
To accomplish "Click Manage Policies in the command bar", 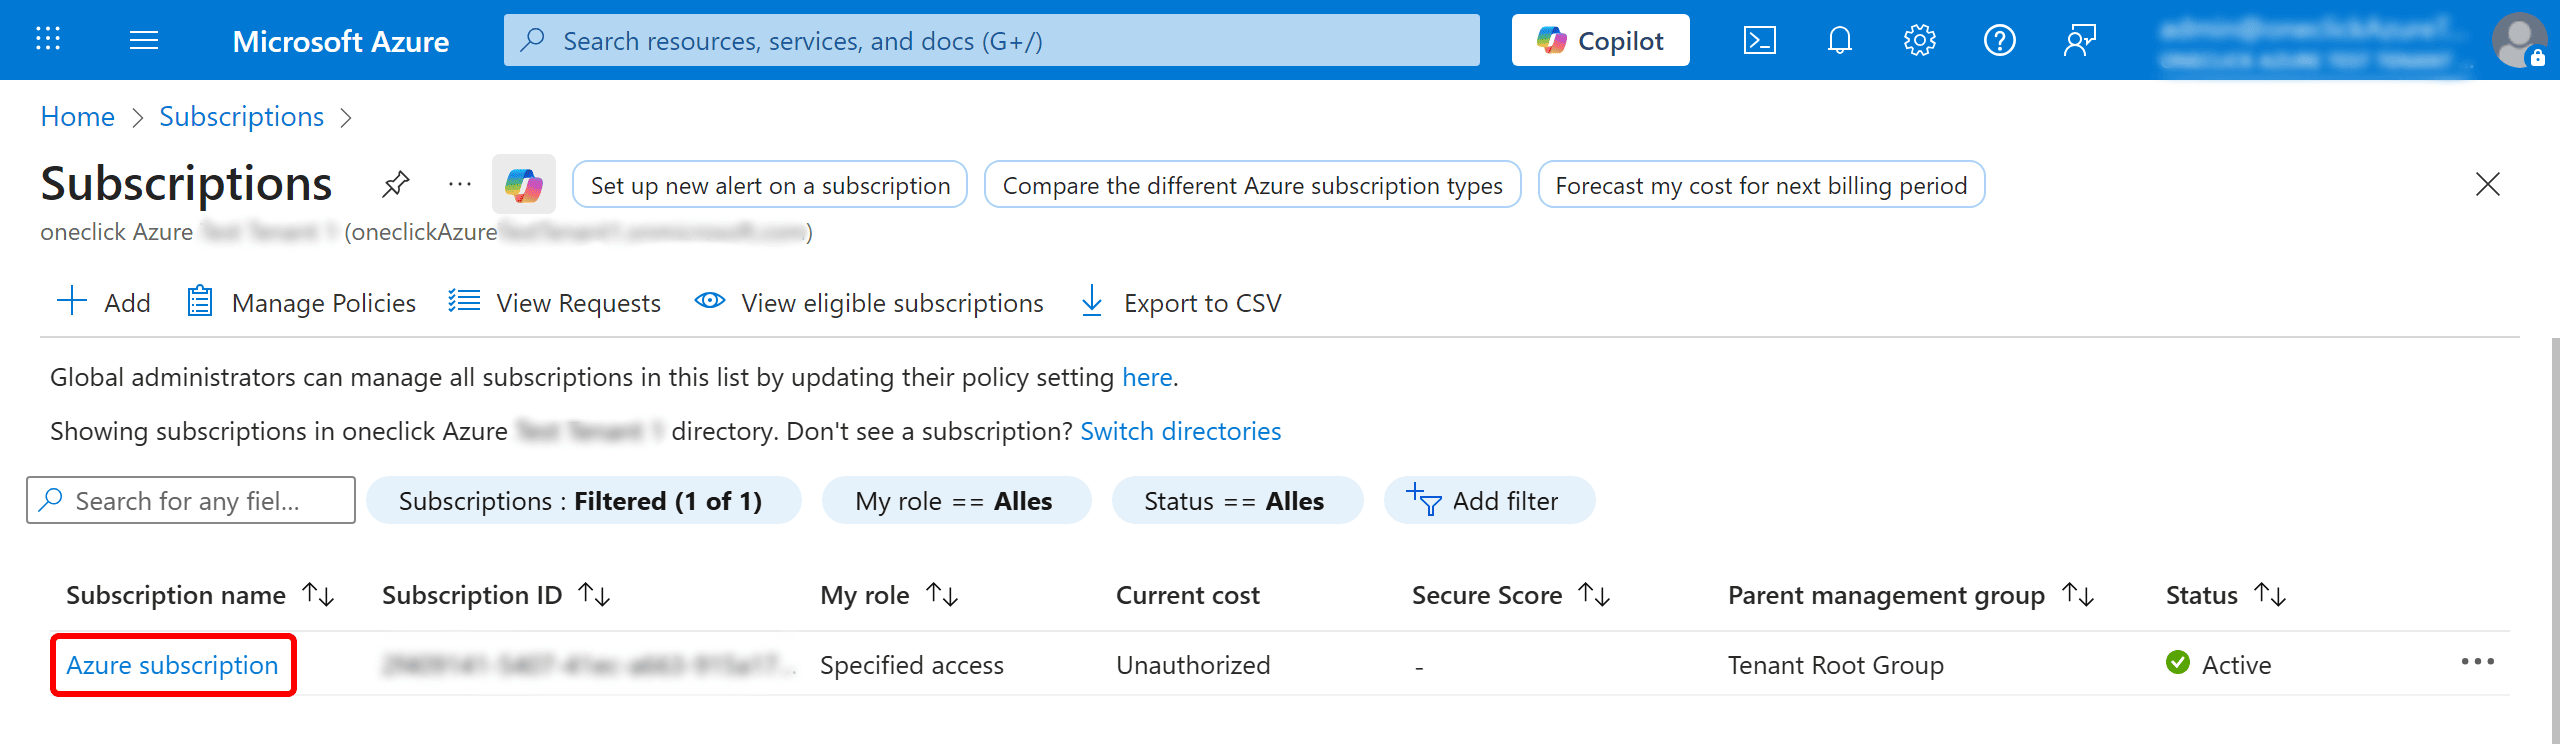I will coord(301,302).
